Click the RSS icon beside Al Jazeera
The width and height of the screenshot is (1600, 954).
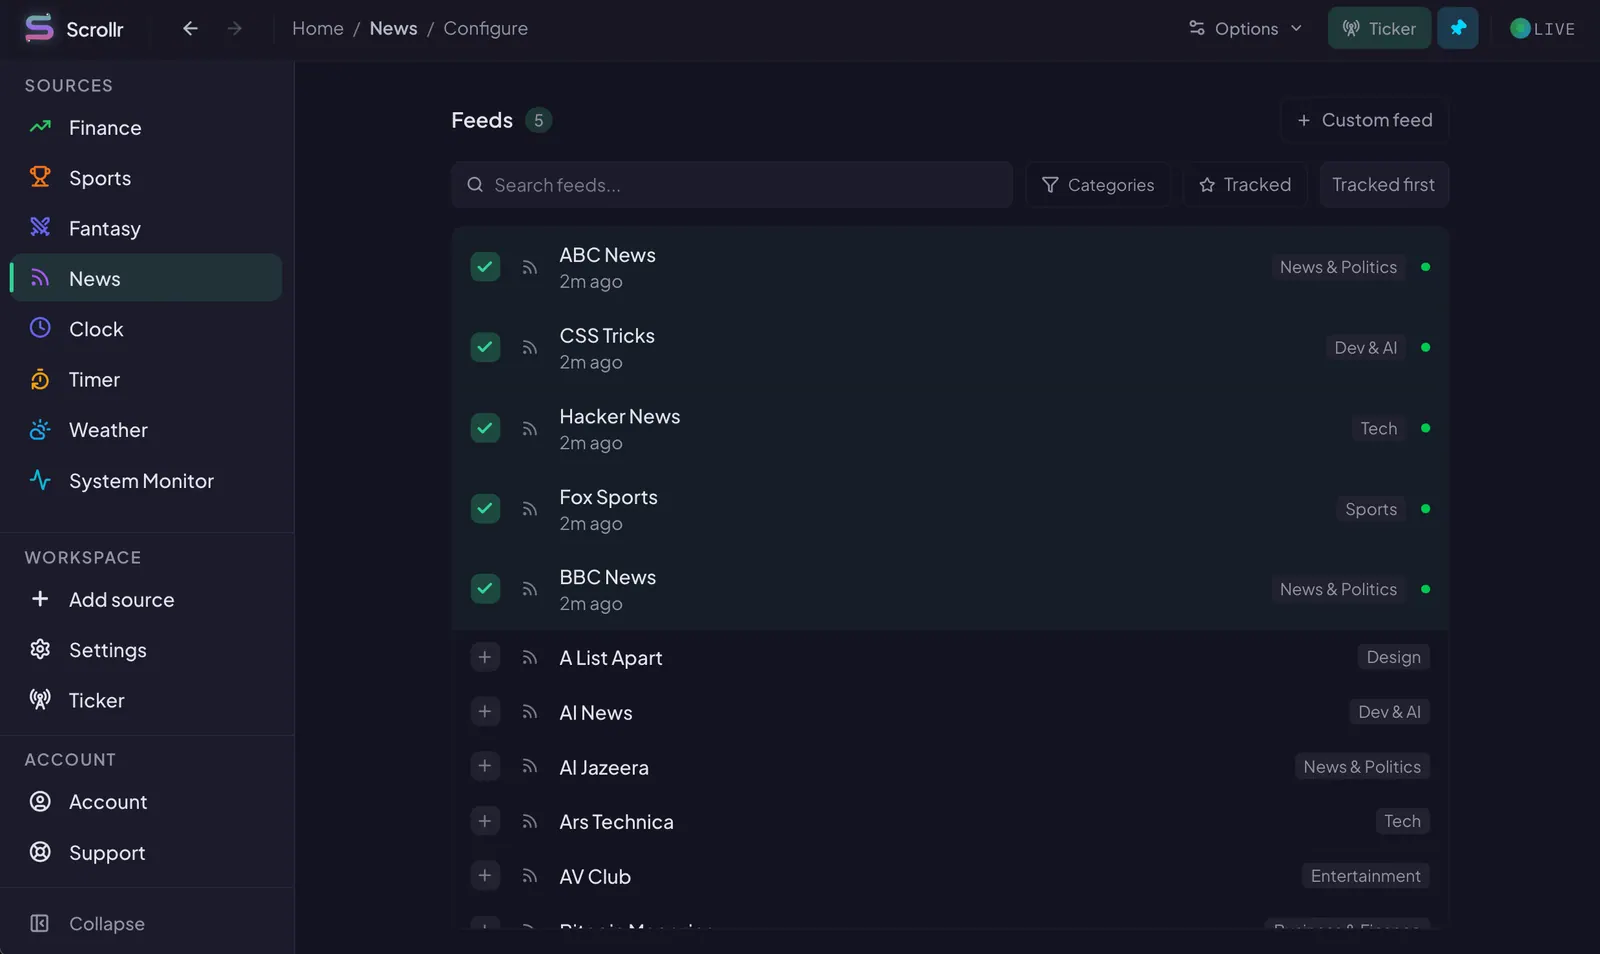(x=530, y=766)
